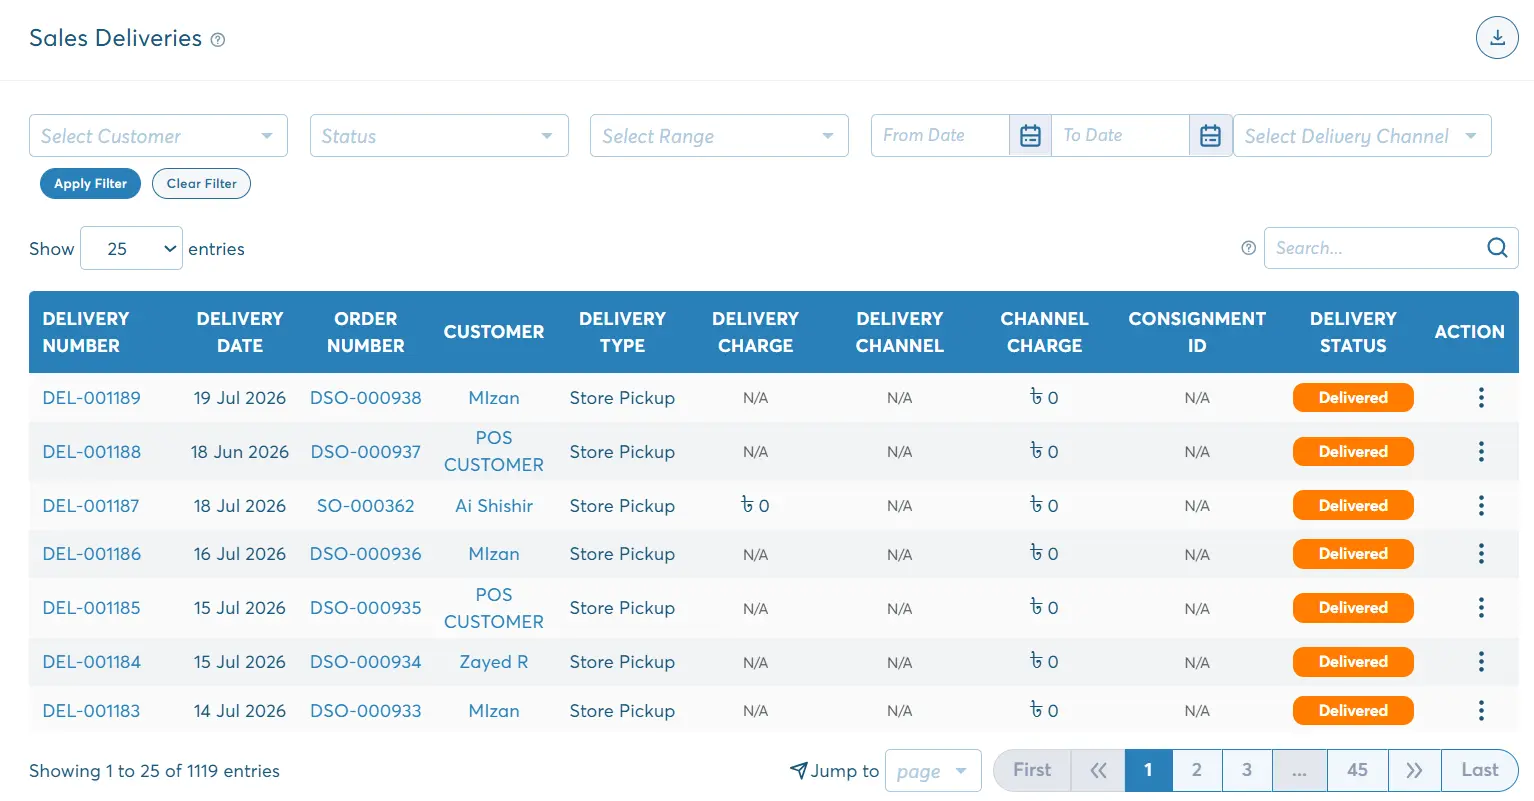Open delivery DEL-001184 link
Screen dimensions: 1534x801
click(x=91, y=662)
